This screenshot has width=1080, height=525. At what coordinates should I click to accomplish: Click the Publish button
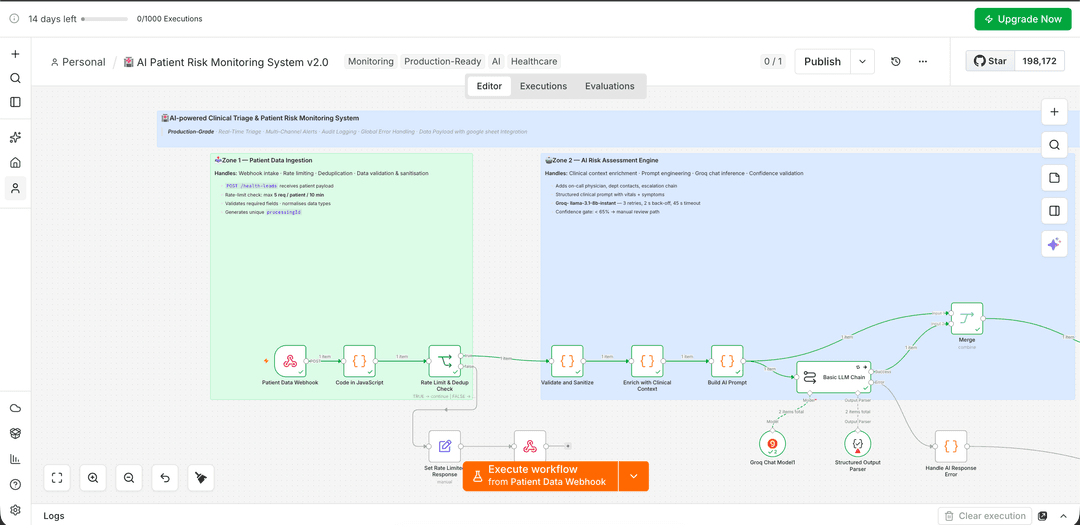[x=822, y=61]
